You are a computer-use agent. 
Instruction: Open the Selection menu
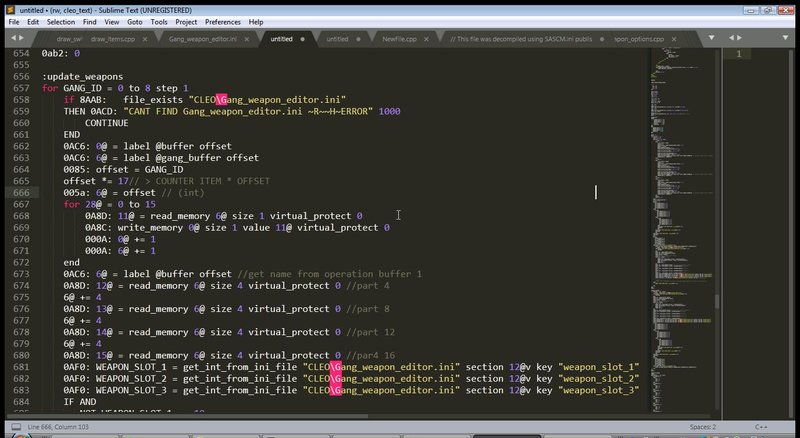61,22
